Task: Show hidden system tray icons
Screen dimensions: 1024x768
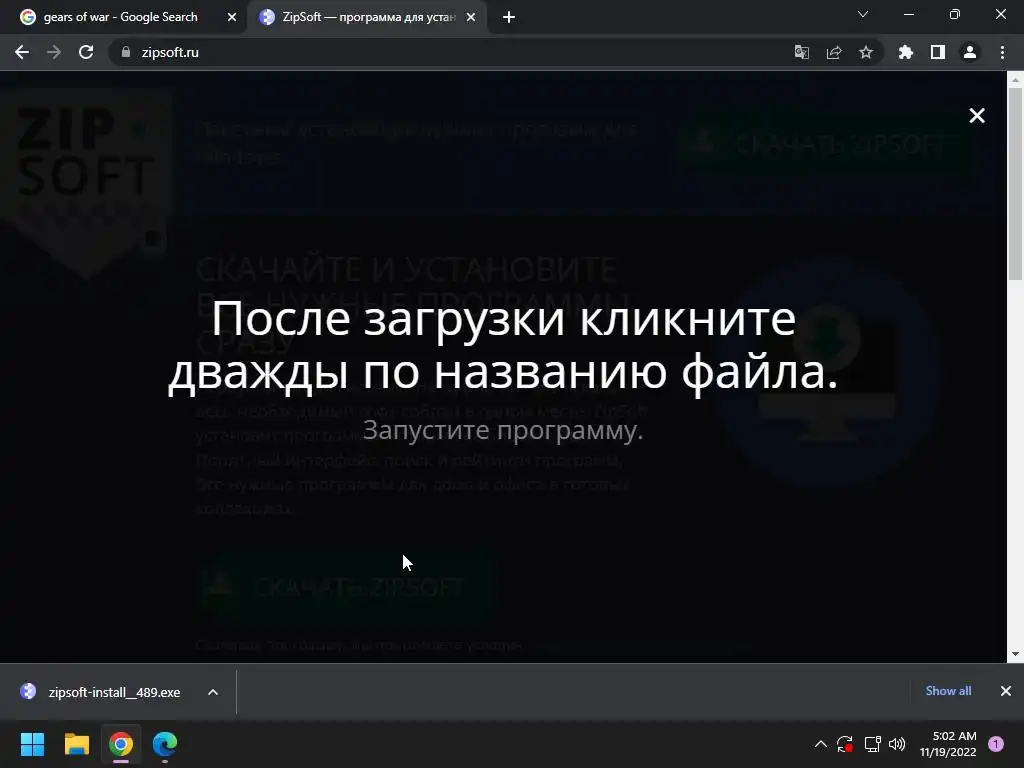Action: point(821,744)
